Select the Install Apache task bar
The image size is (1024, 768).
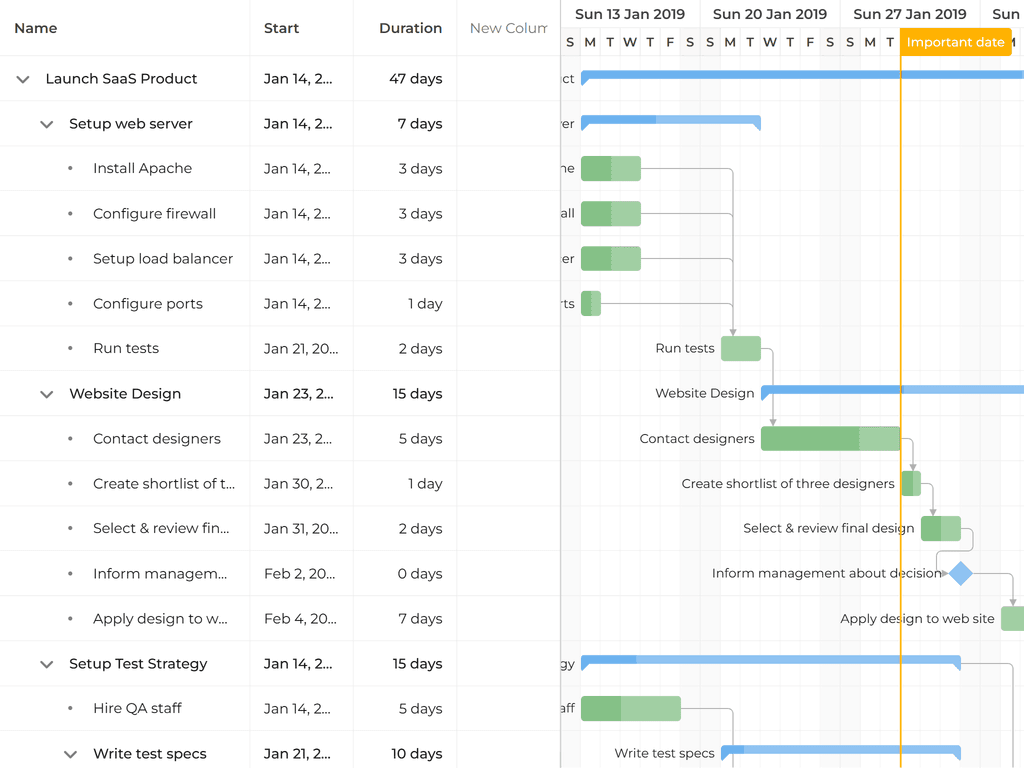[610, 169]
